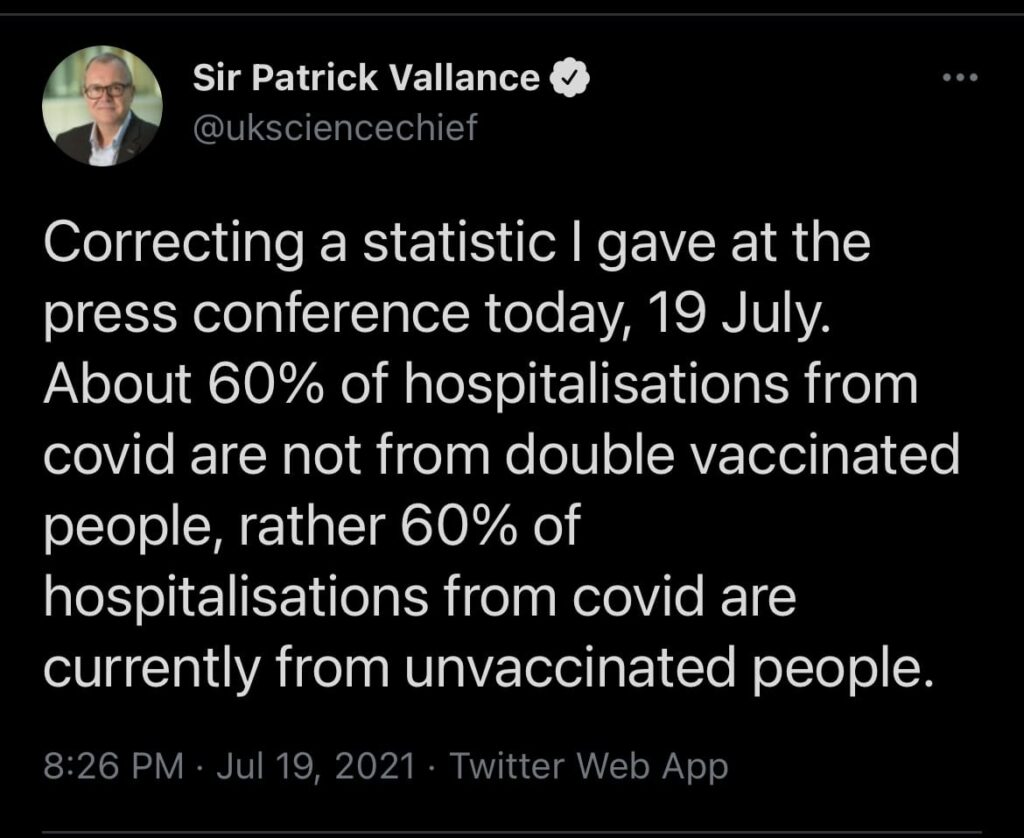The width and height of the screenshot is (1024, 838).
Task: Open the Sir Patrick Vallance display name
Action: [366, 78]
